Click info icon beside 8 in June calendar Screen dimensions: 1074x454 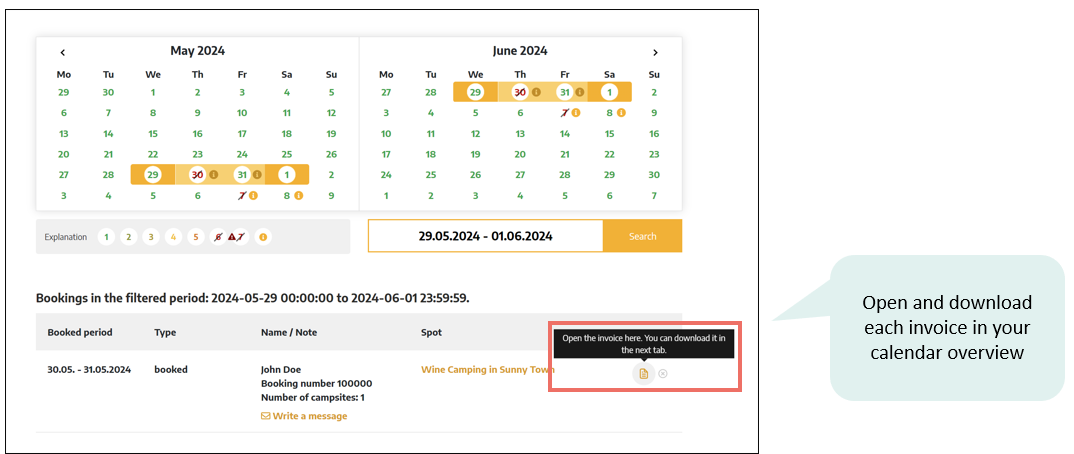[621, 113]
